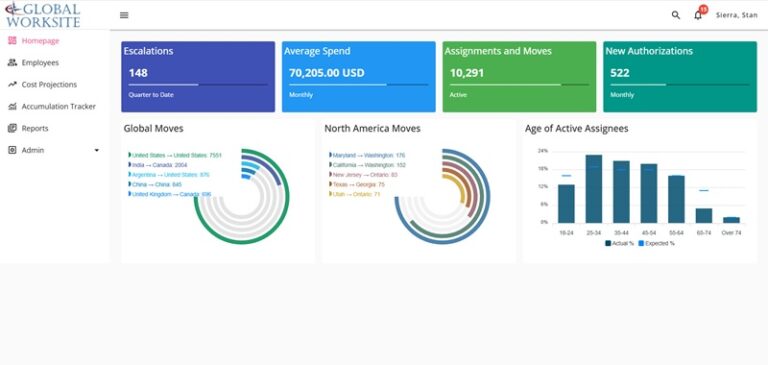Click the Age of Active Assignees heading
Image resolution: width=768 pixels, height=365 pixels.
click(576, 129)
